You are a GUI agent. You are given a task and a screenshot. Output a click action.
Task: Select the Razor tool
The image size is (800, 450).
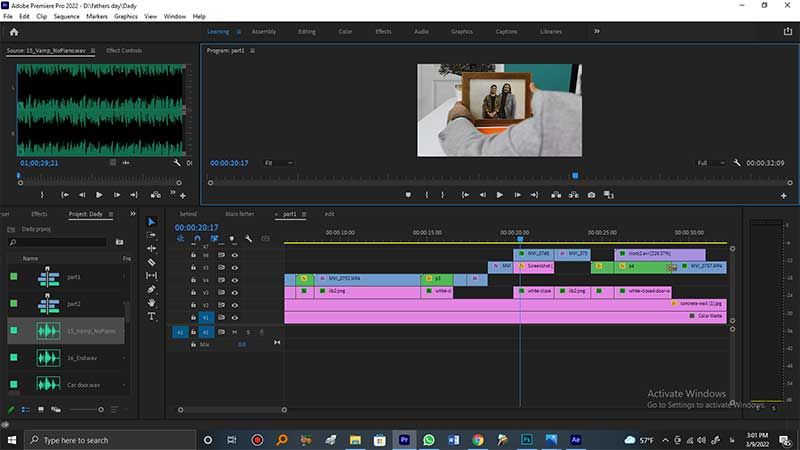[152, 262]
